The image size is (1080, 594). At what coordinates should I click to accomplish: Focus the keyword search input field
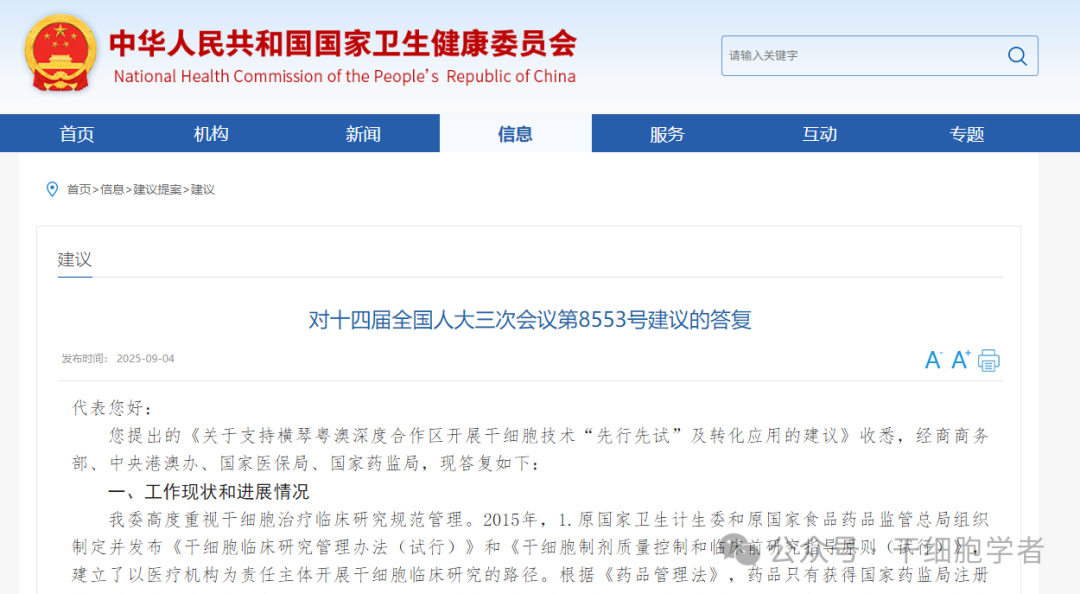(860, 56)
